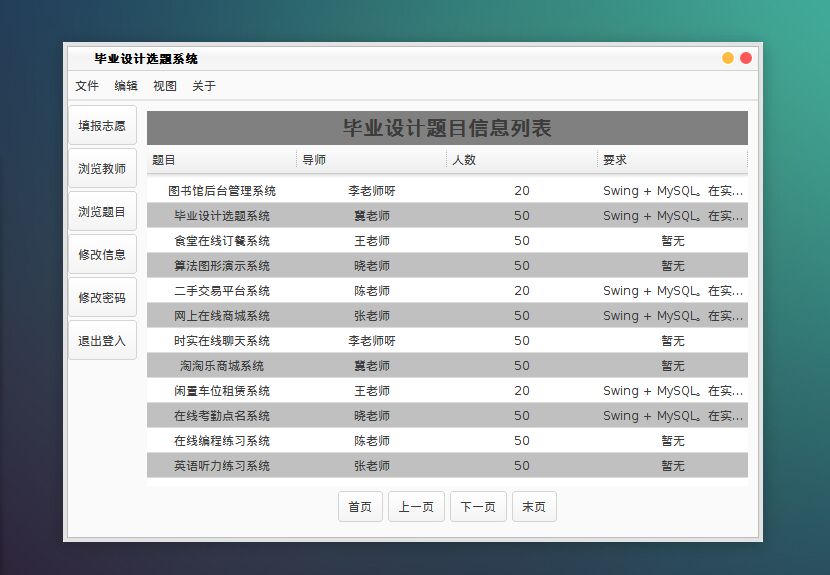Select the 时实在线聊天系统 row
830x575 pixels.
[x=447, y=340]
